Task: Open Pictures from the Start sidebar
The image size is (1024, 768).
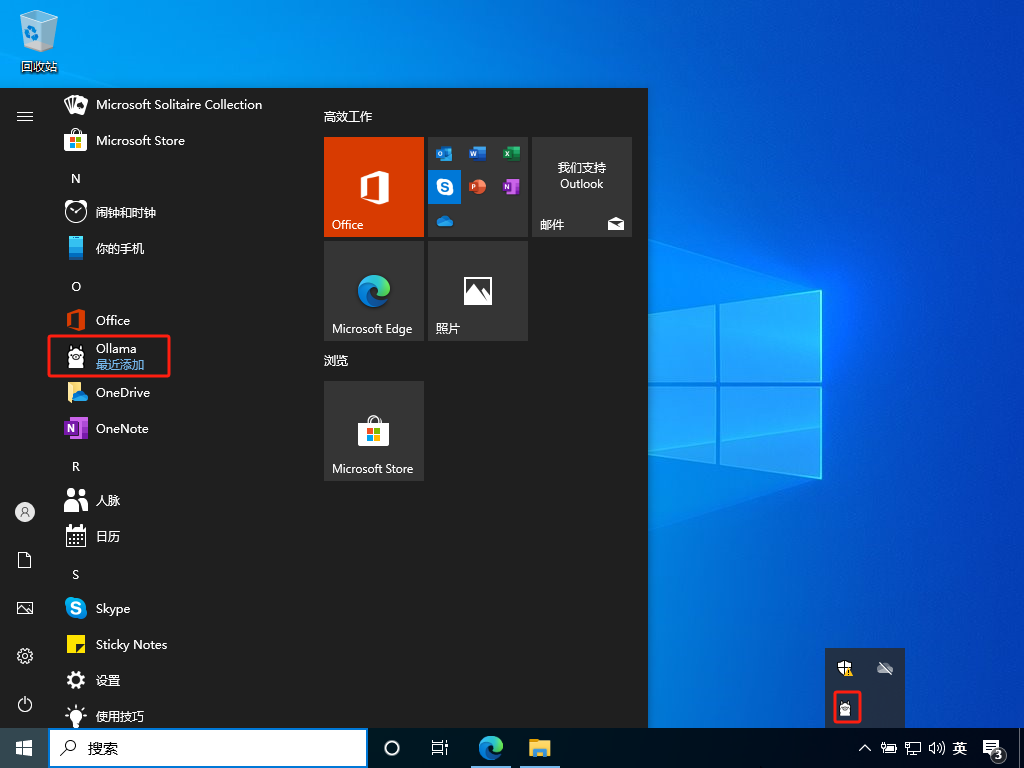Action: (25, 608)
